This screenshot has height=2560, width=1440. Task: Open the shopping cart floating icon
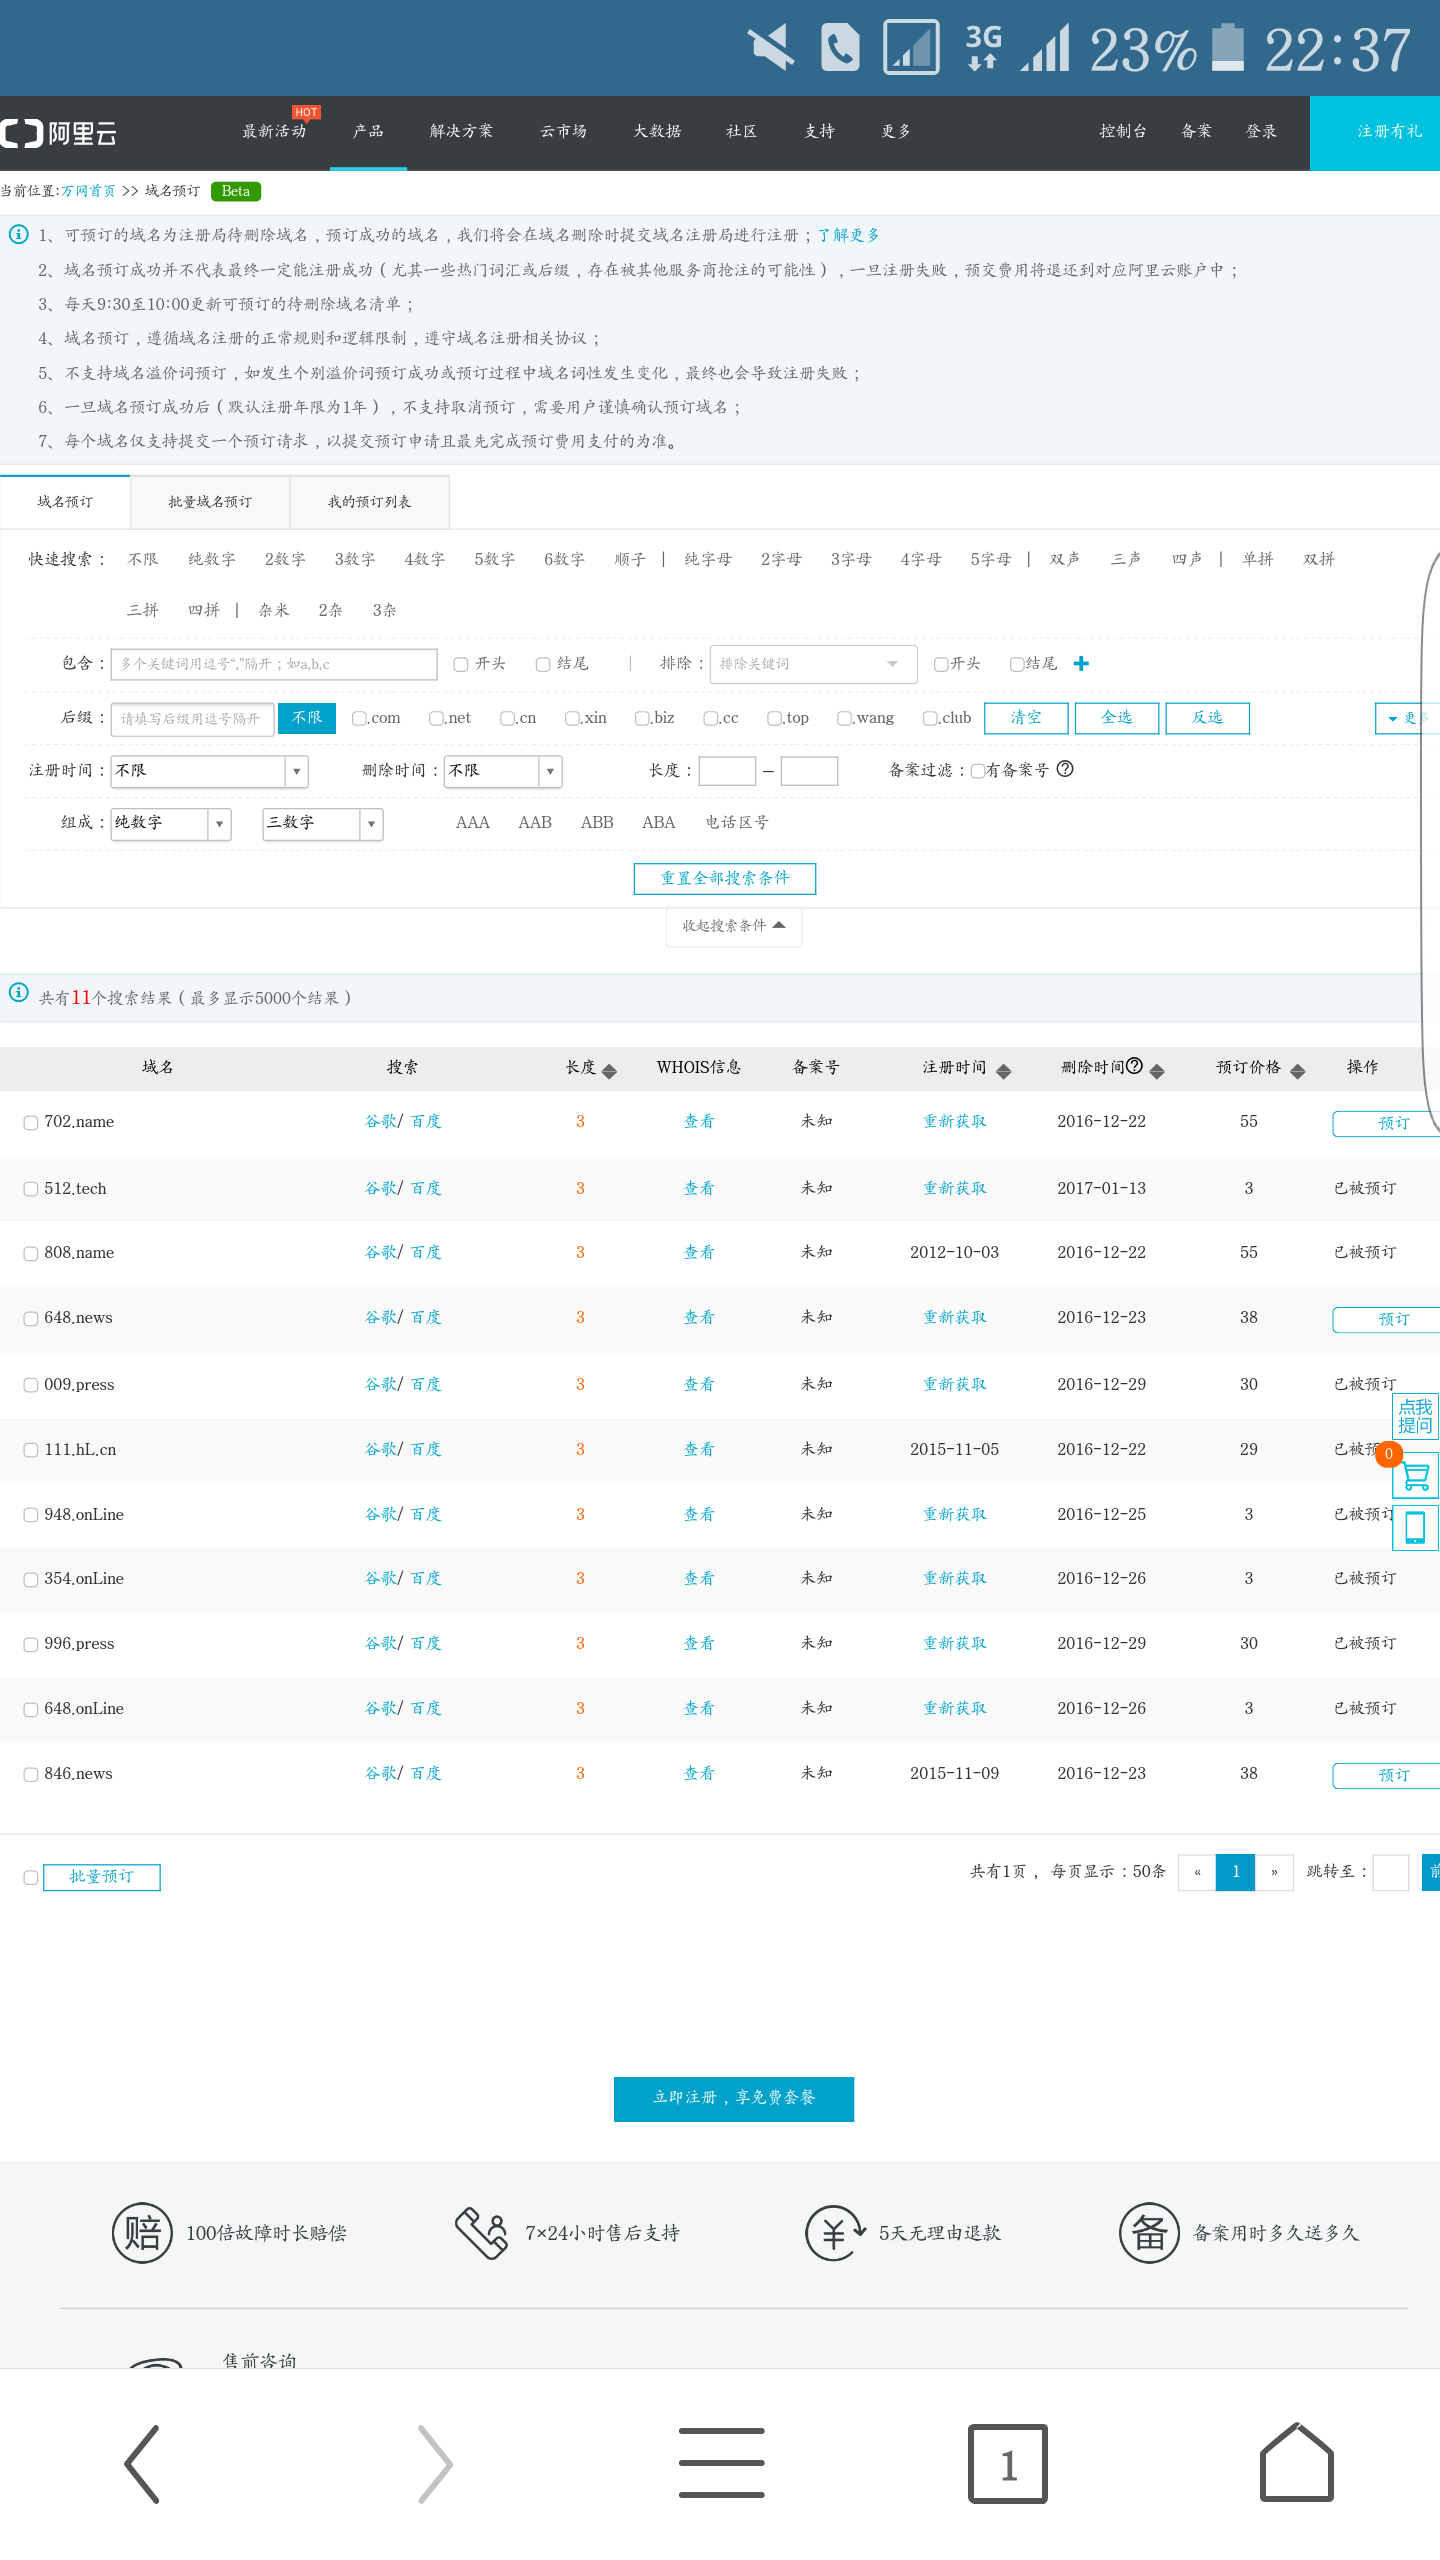[1416, 1476]
